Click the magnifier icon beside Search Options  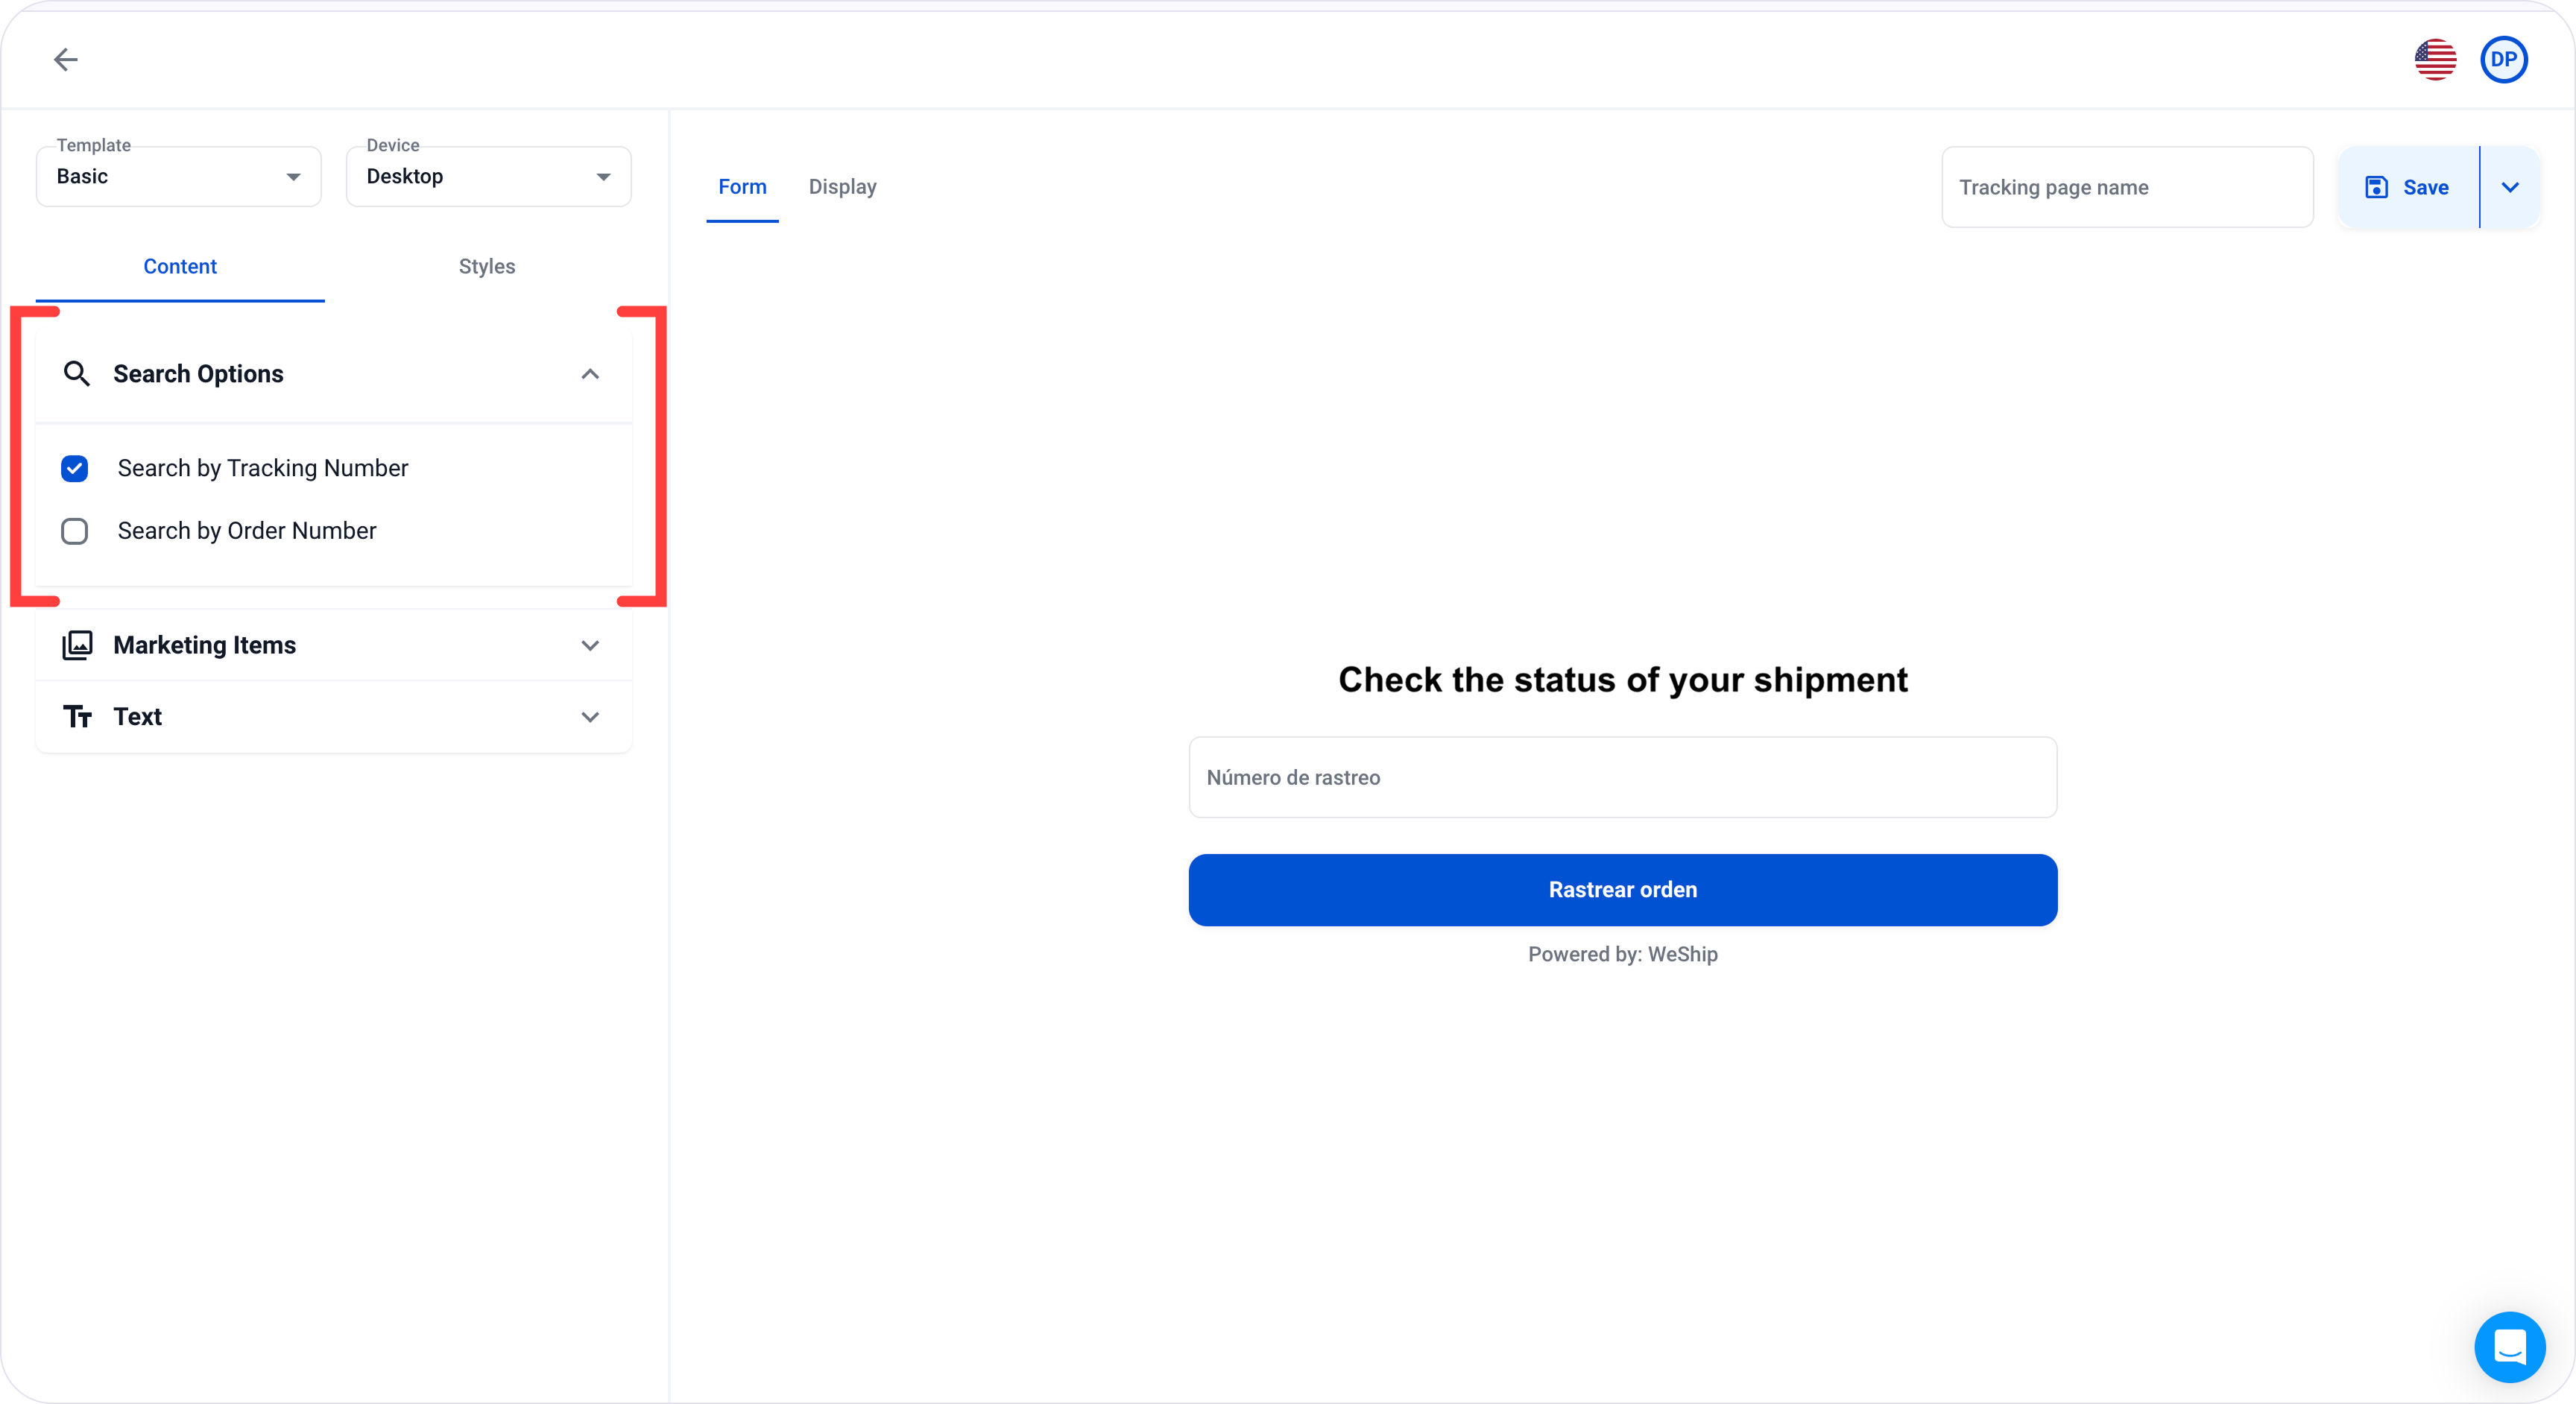[x=77, y=374]
